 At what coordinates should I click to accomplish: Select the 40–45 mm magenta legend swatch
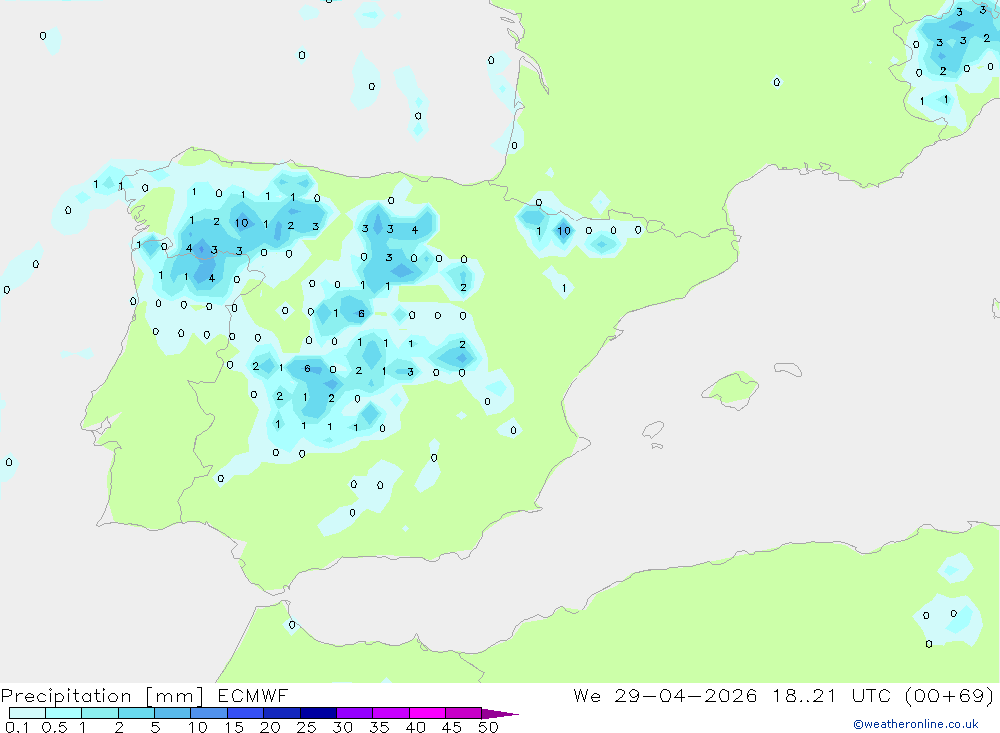tap(427, 713)
